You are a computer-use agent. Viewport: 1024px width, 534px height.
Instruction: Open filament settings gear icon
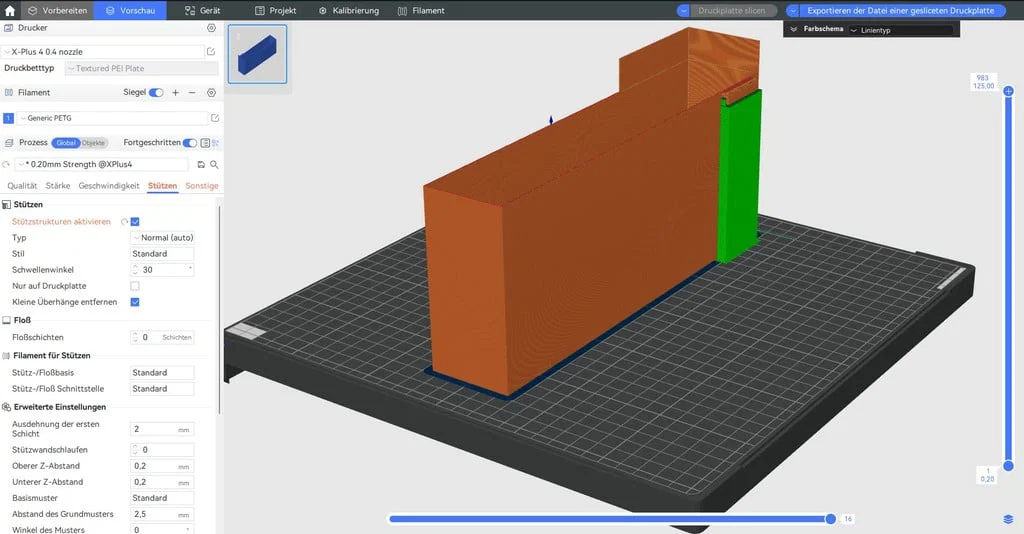tap(211, 93)
